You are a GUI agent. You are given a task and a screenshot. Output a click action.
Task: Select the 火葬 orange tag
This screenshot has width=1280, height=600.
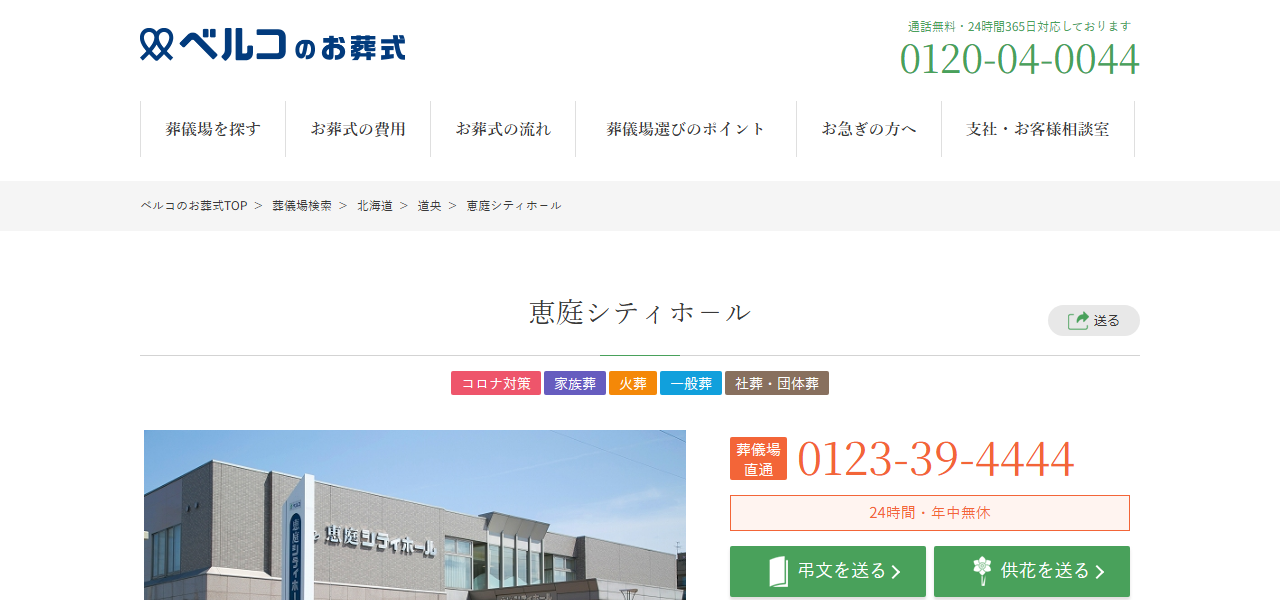(633, 383)
